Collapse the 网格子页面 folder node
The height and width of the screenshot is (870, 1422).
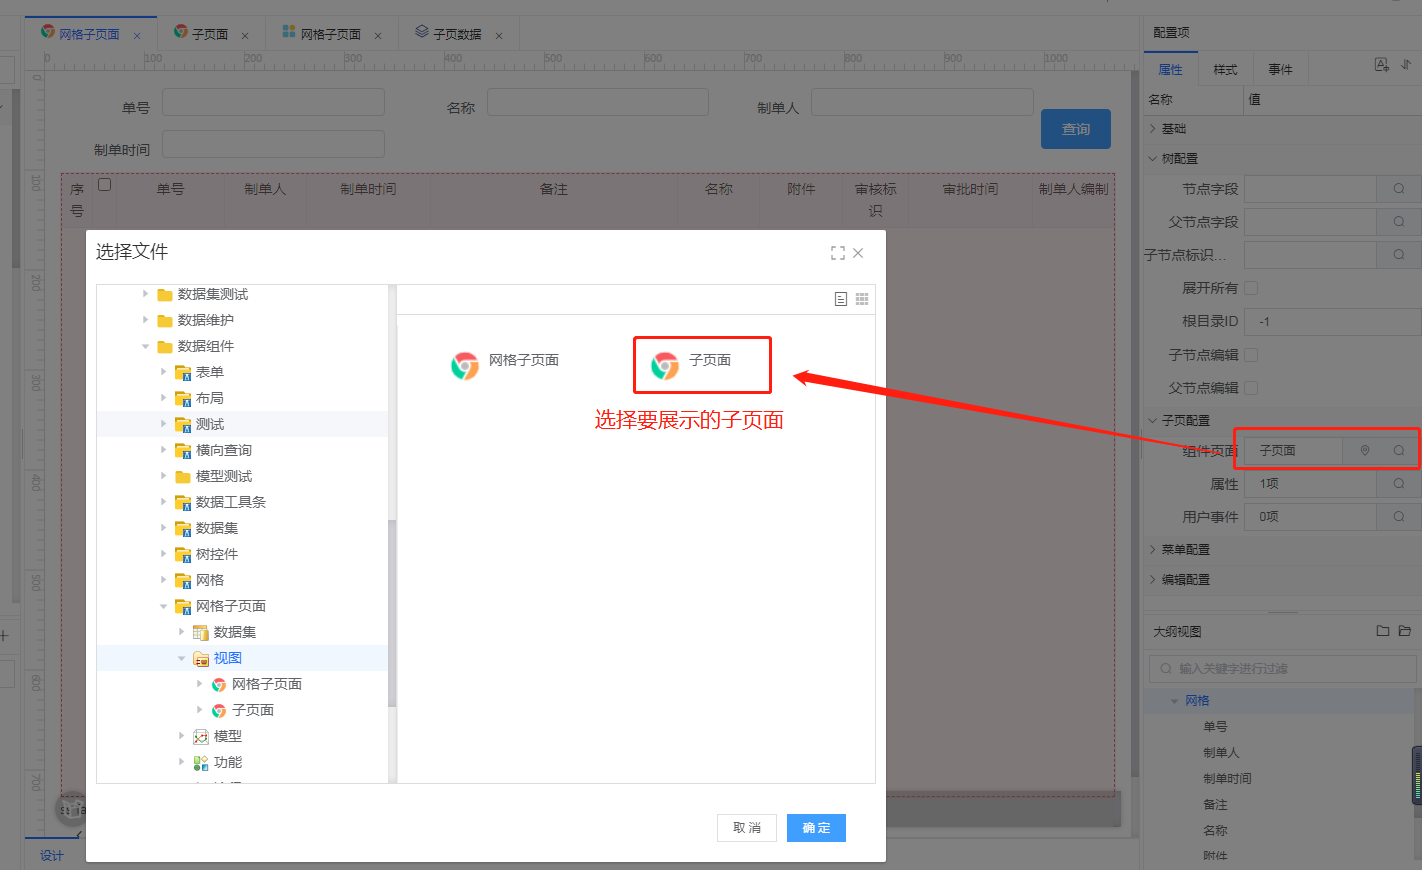tap(164, 606)
